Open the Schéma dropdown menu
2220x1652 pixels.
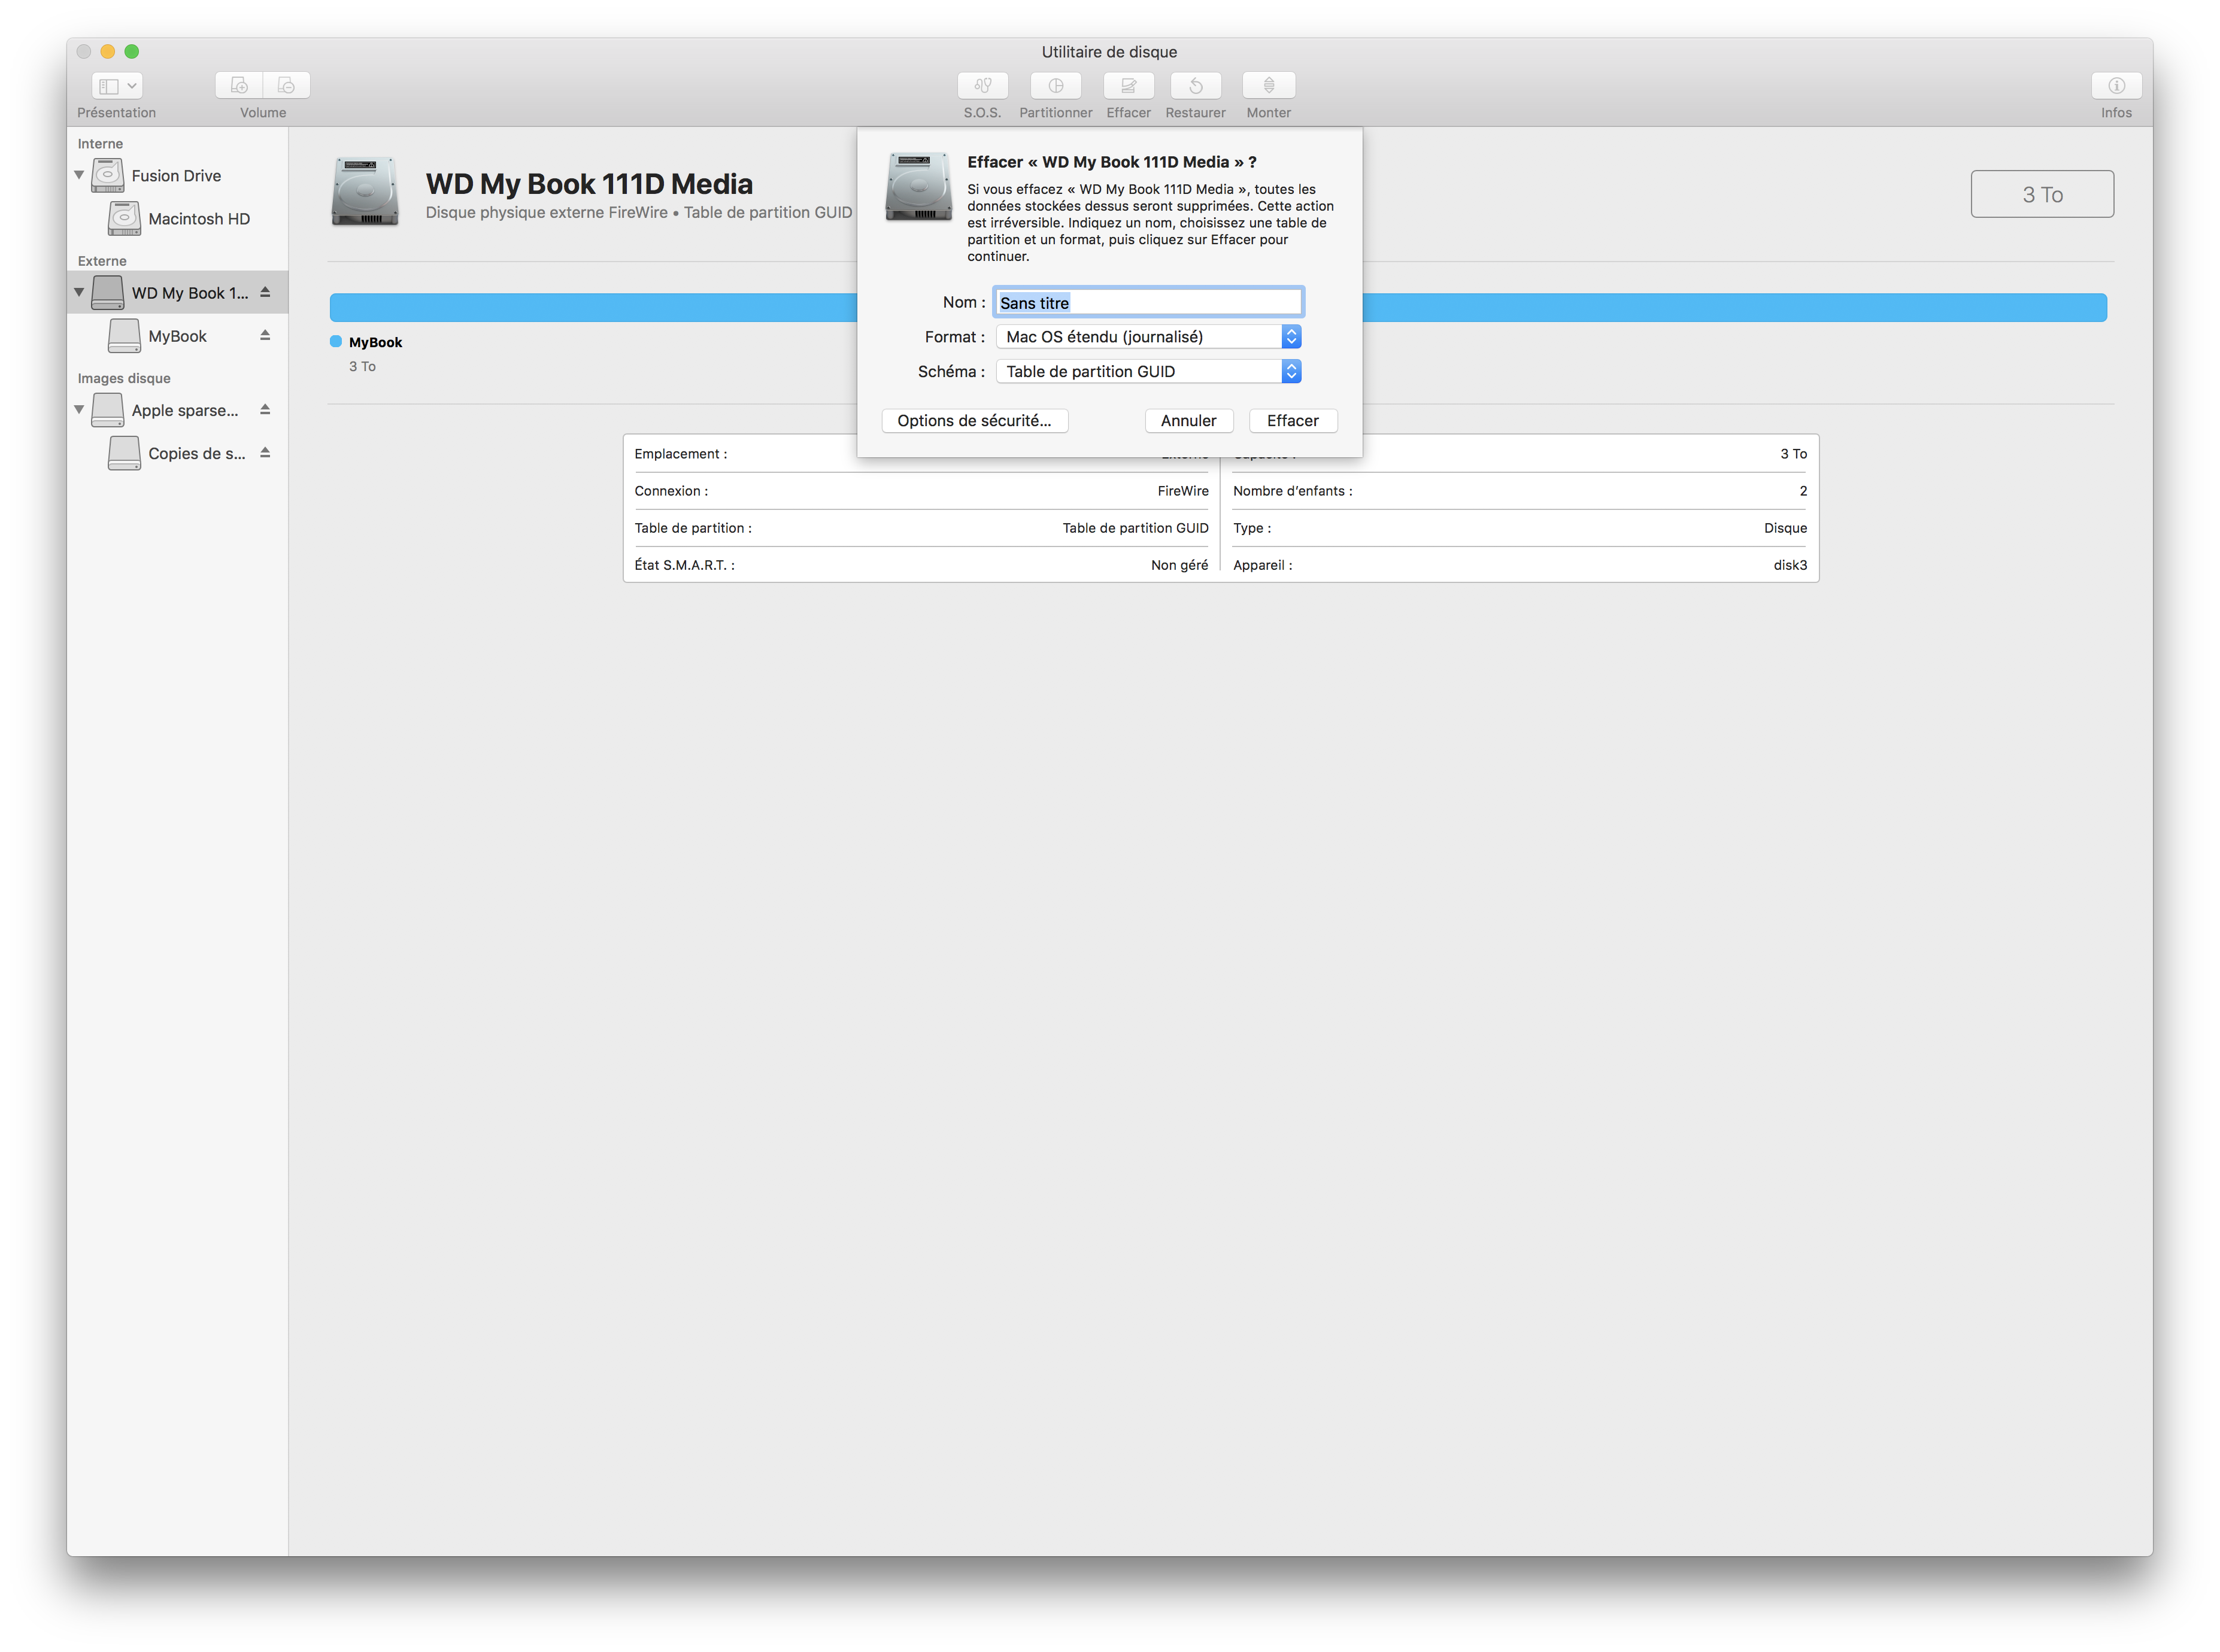pyautogui.click(x=1148, y=371)
